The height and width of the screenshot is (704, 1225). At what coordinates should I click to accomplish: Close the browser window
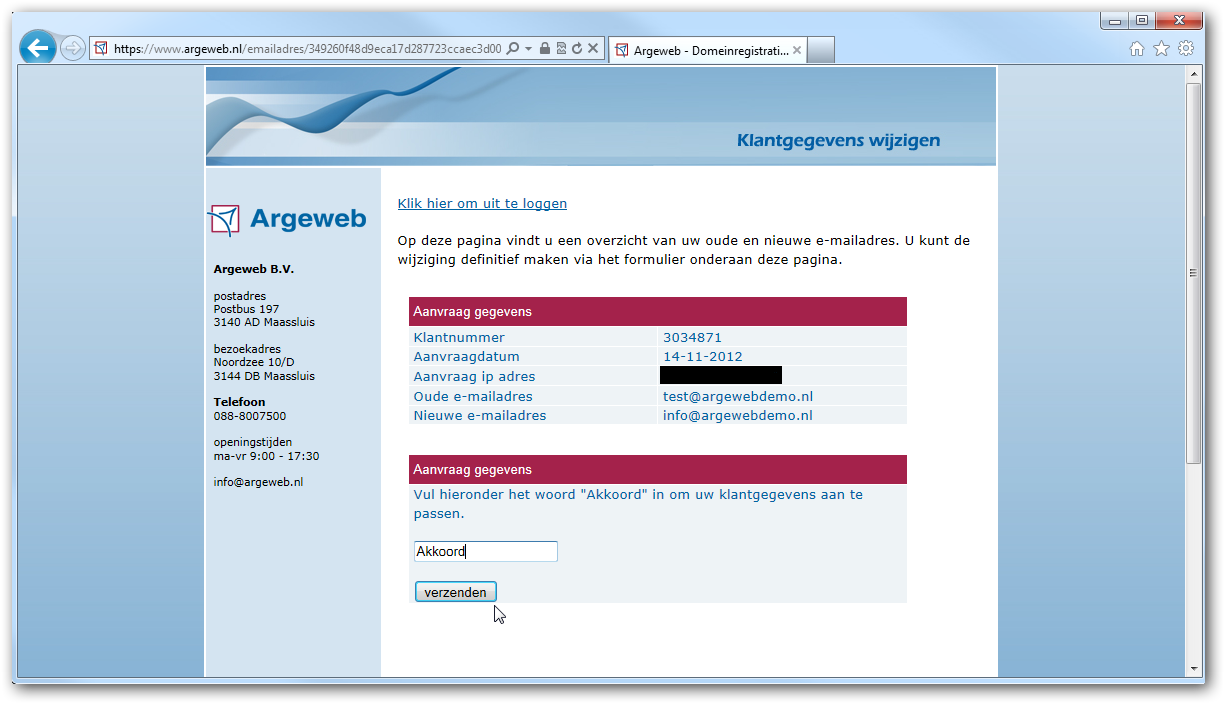1178,20
